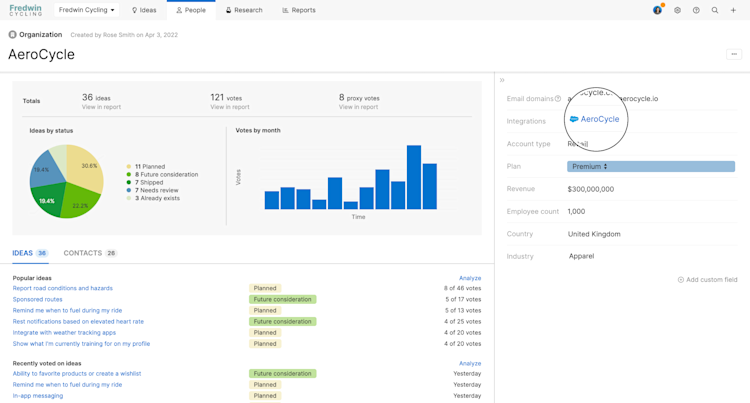Viewport: 750px width, 403px height.
Task: Click the plus icon to add new
Action: coord(733,10)
